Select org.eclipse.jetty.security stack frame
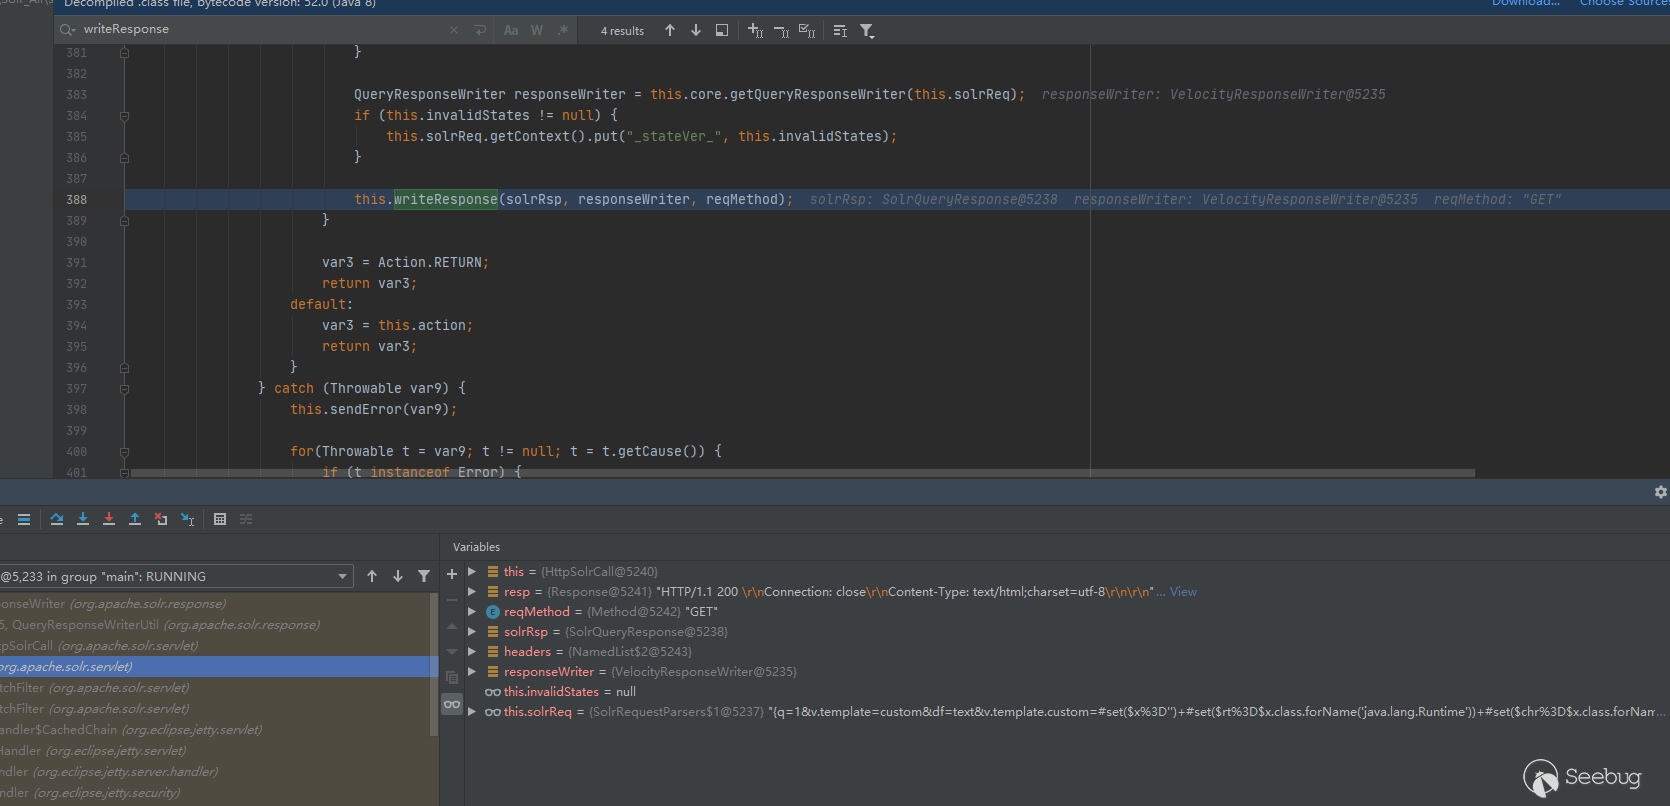The image size is (1670, 806). 100,793
